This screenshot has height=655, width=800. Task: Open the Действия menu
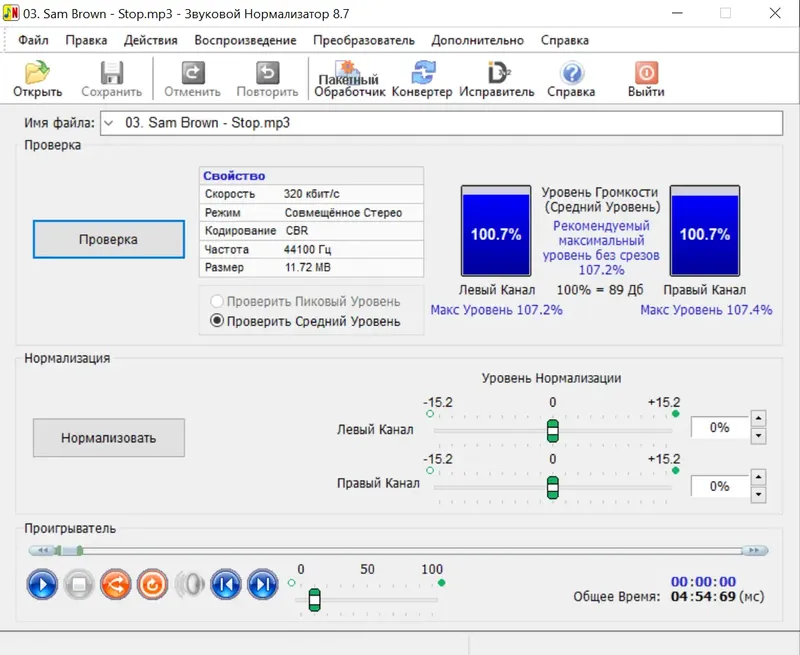(x=153, y=40)
